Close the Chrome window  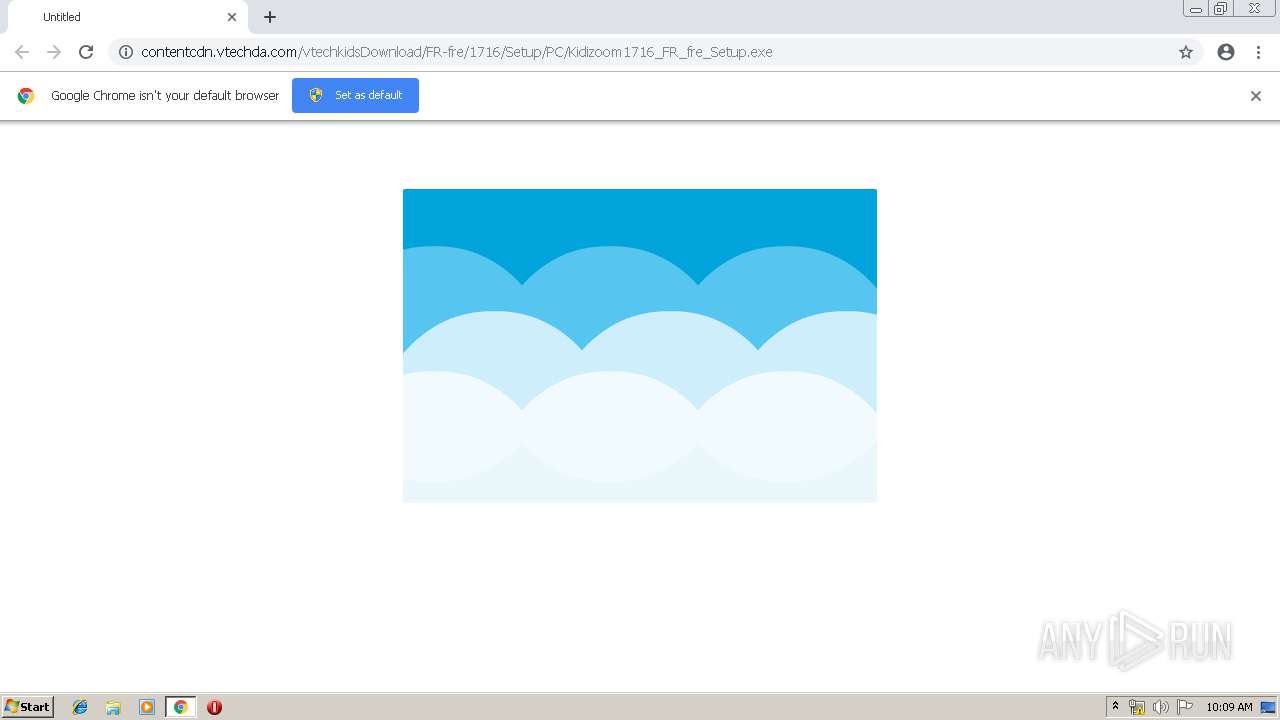[x=1254, y=8]
